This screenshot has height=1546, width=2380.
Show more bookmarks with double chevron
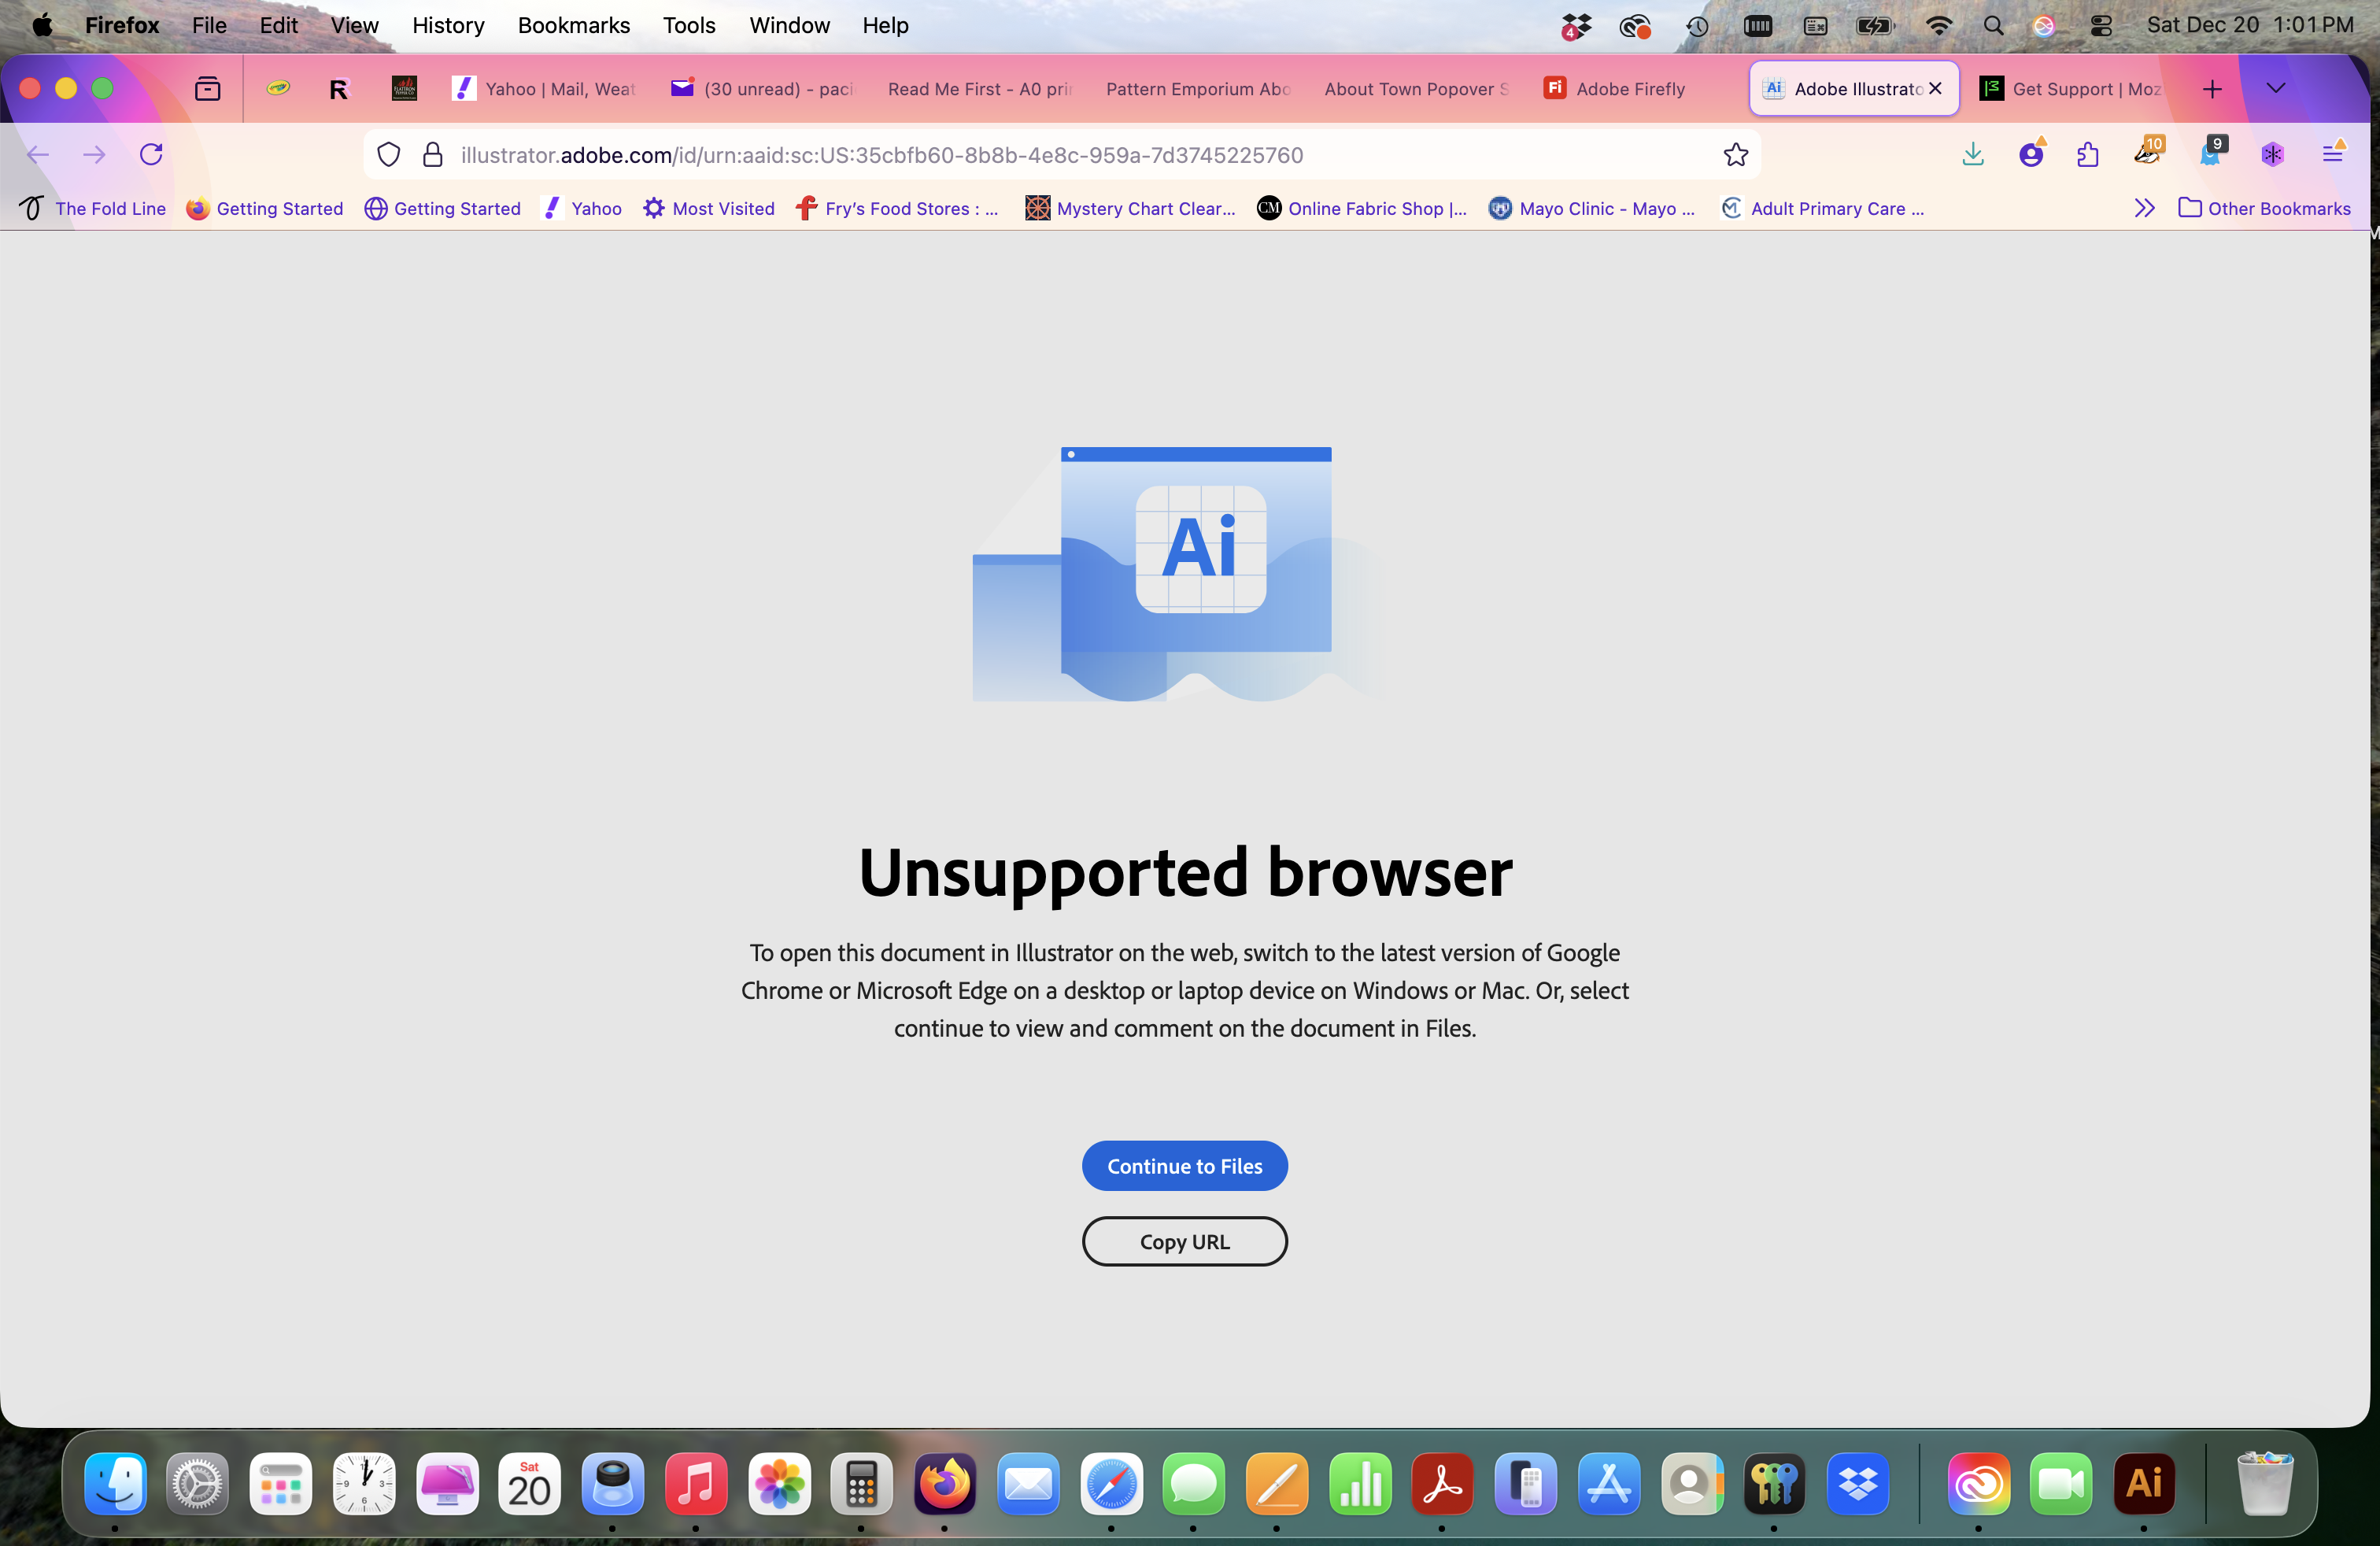pos(2144,208)
